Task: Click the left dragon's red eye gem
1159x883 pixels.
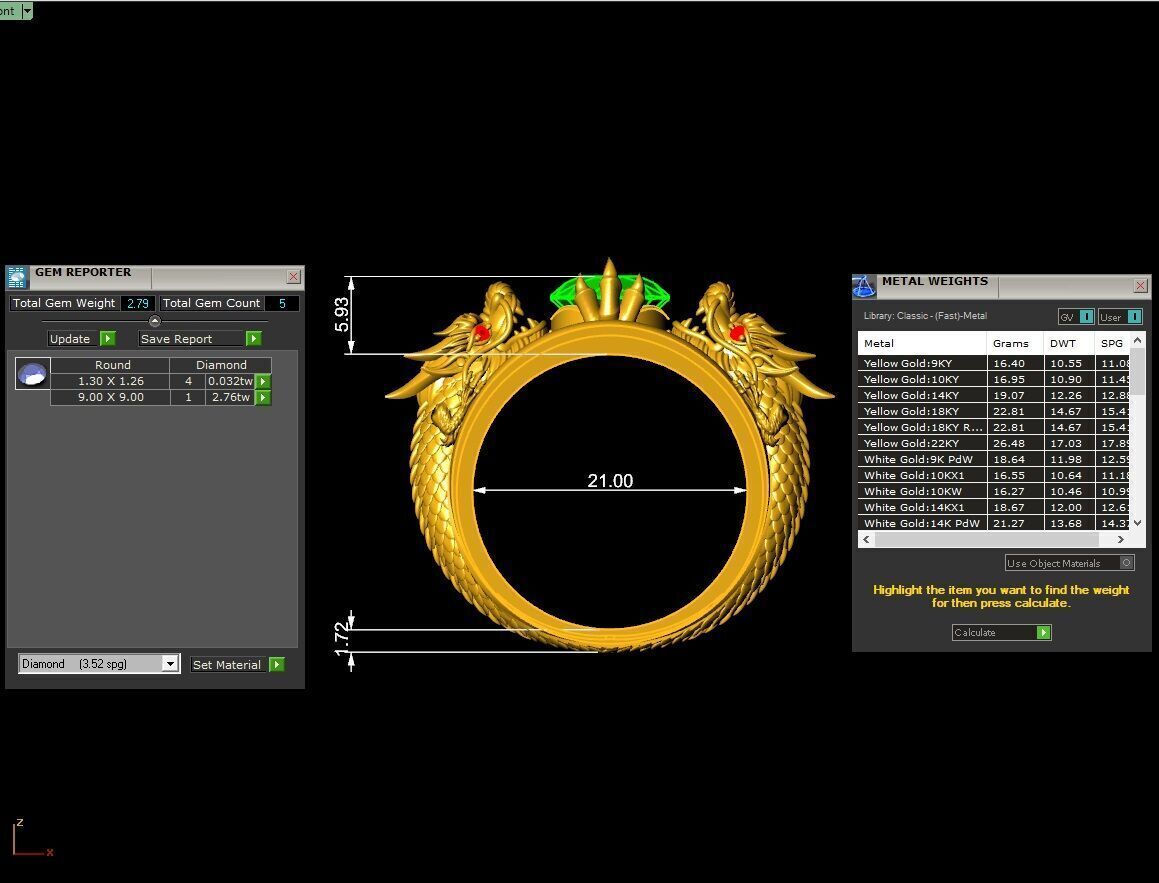Action: pyautogui.click(x=480, y=332)
